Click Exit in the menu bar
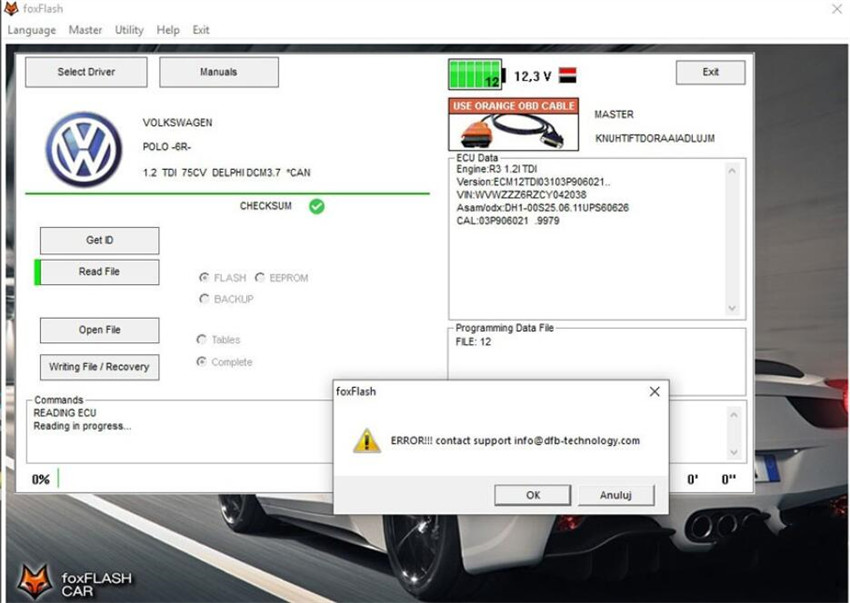This screenshot has height=603, width=850. coord(201,30)
